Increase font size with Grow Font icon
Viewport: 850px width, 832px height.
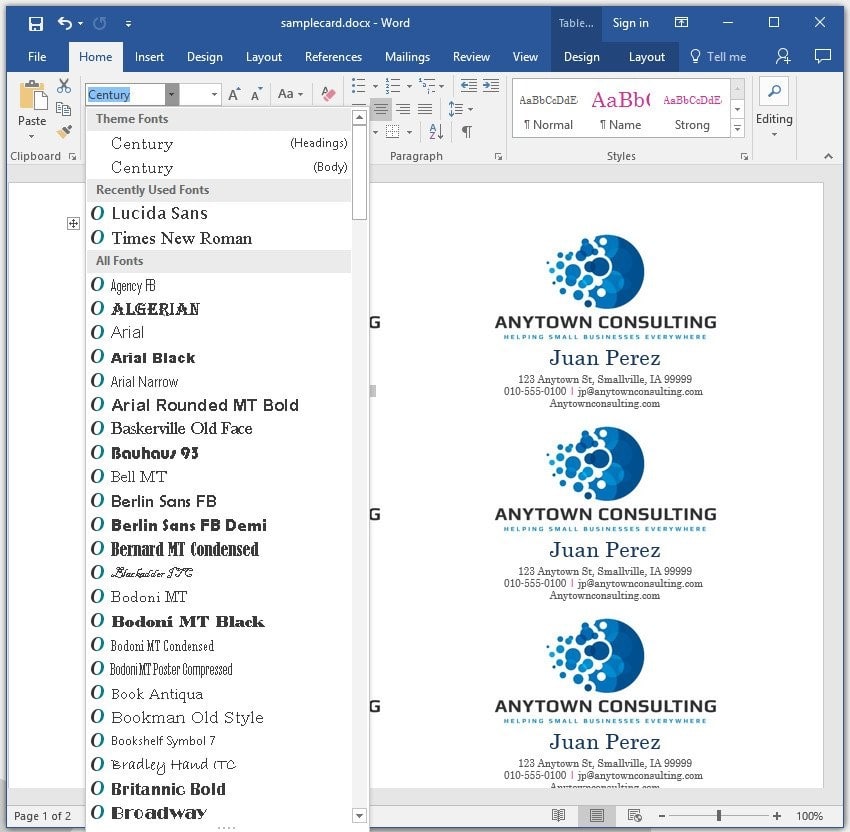tap(234, 94)
